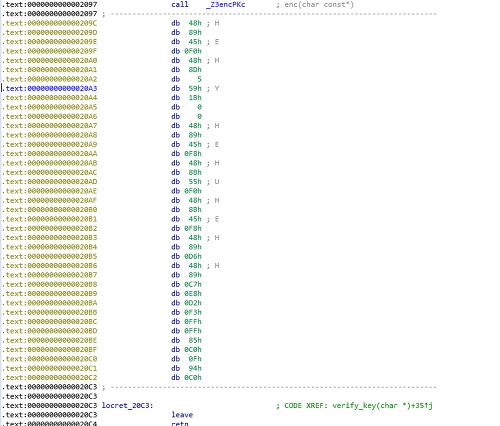Select address .text:00000000000020B9
This screenshot has width=500, height=426.
click(x=50, y=294)
